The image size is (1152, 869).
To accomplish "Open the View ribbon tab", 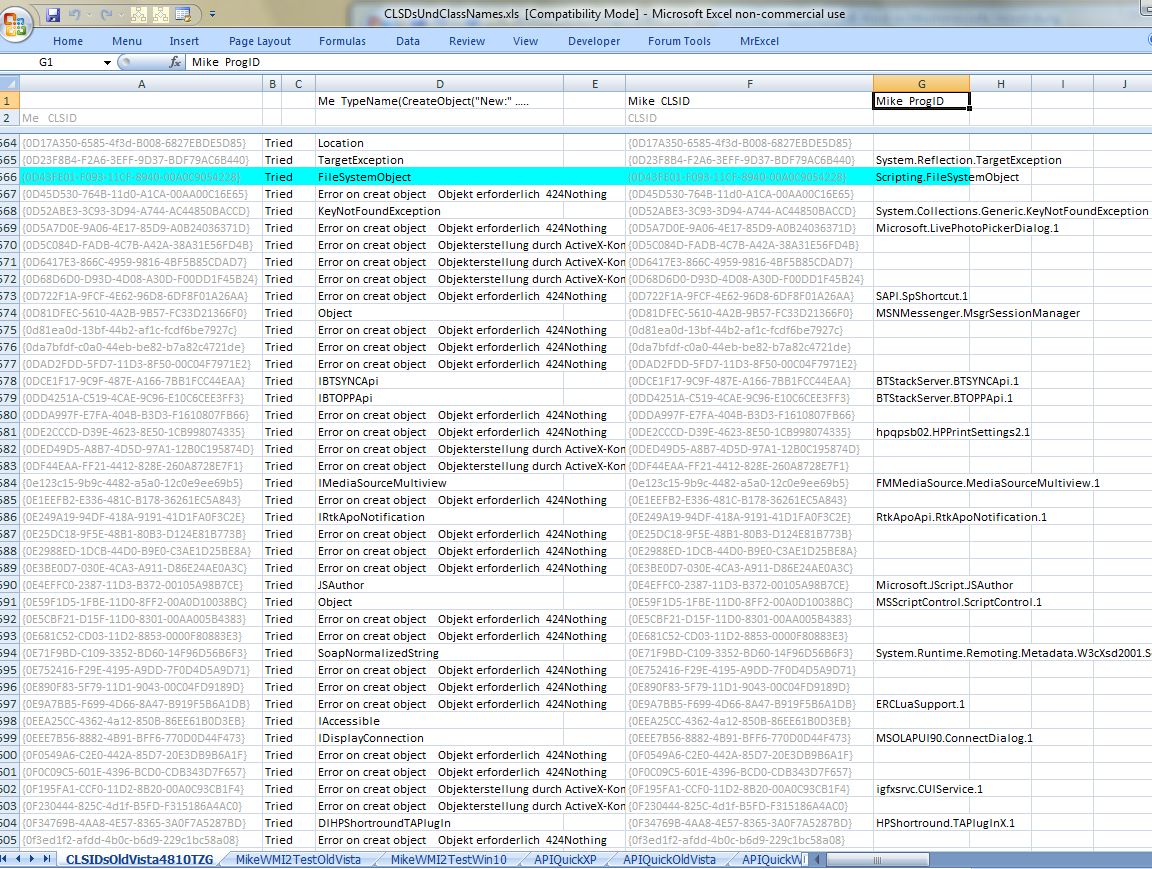I will pos(525,41).
